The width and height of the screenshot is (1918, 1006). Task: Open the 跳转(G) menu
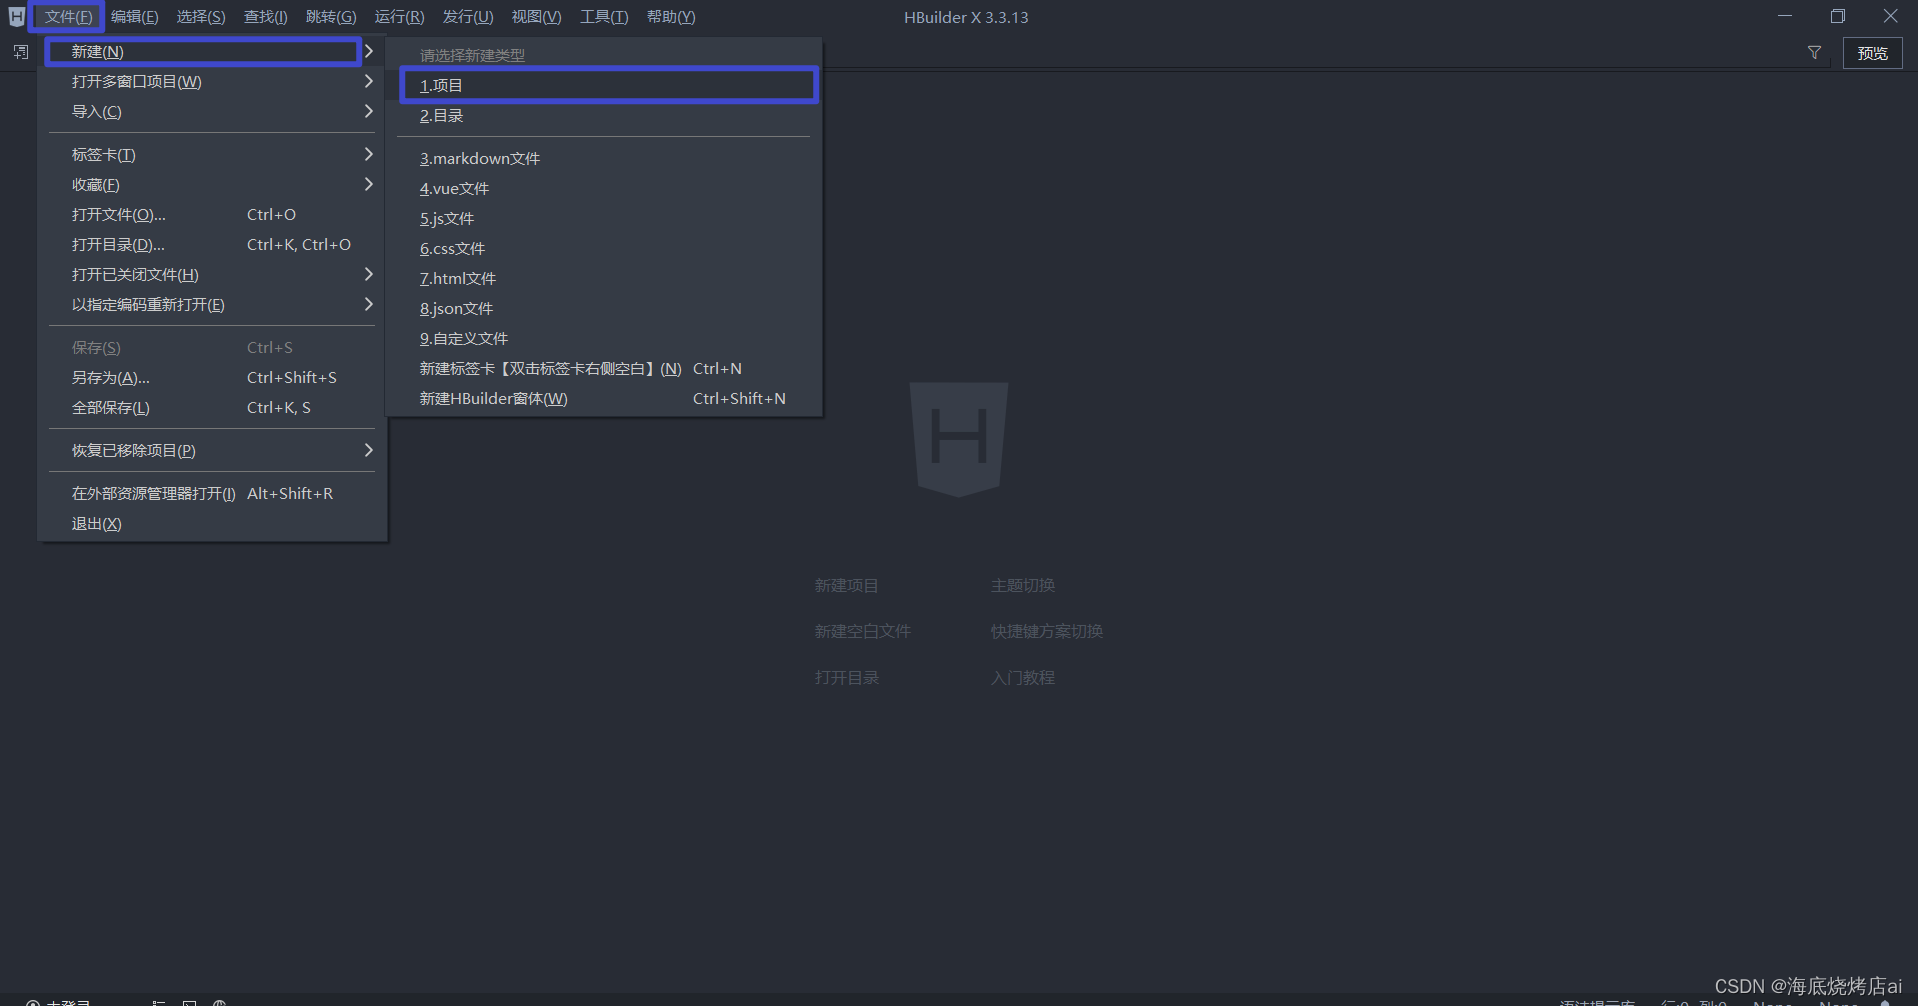(x=331, y=17)
